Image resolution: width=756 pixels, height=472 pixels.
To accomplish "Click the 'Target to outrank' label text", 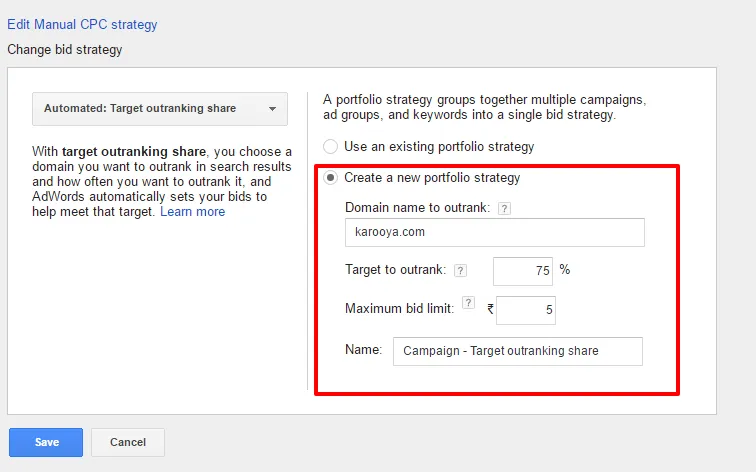I will [x=396, y=270].
